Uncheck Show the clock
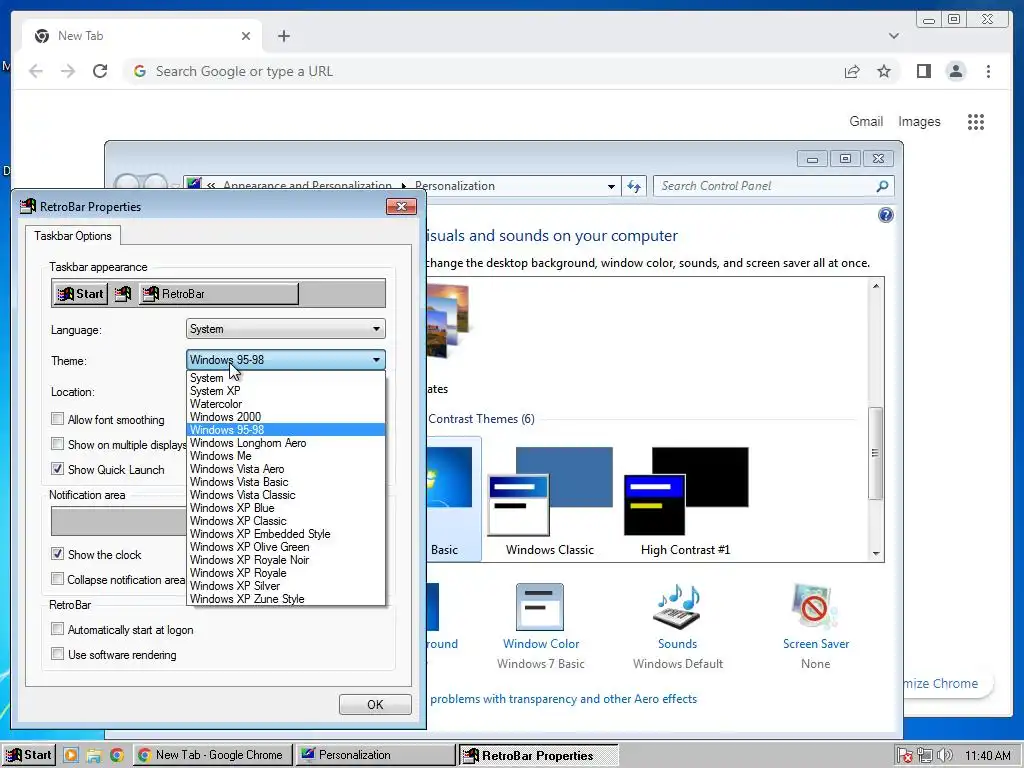This screenshot has height=768, width=1024. 57,554
